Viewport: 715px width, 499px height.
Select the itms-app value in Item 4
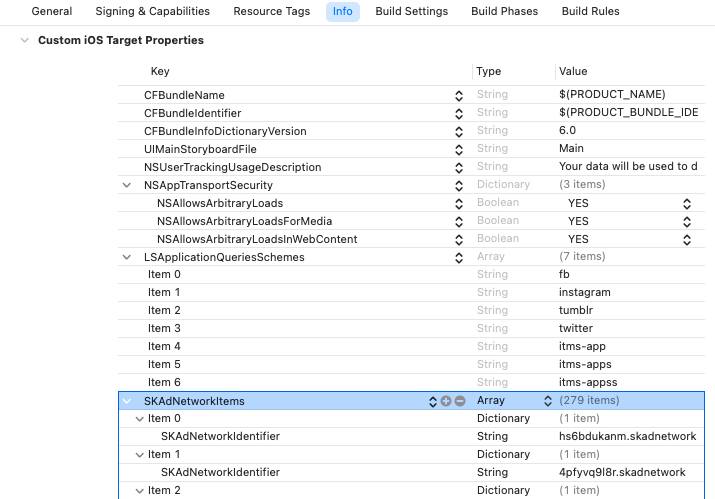click(582, 347)
